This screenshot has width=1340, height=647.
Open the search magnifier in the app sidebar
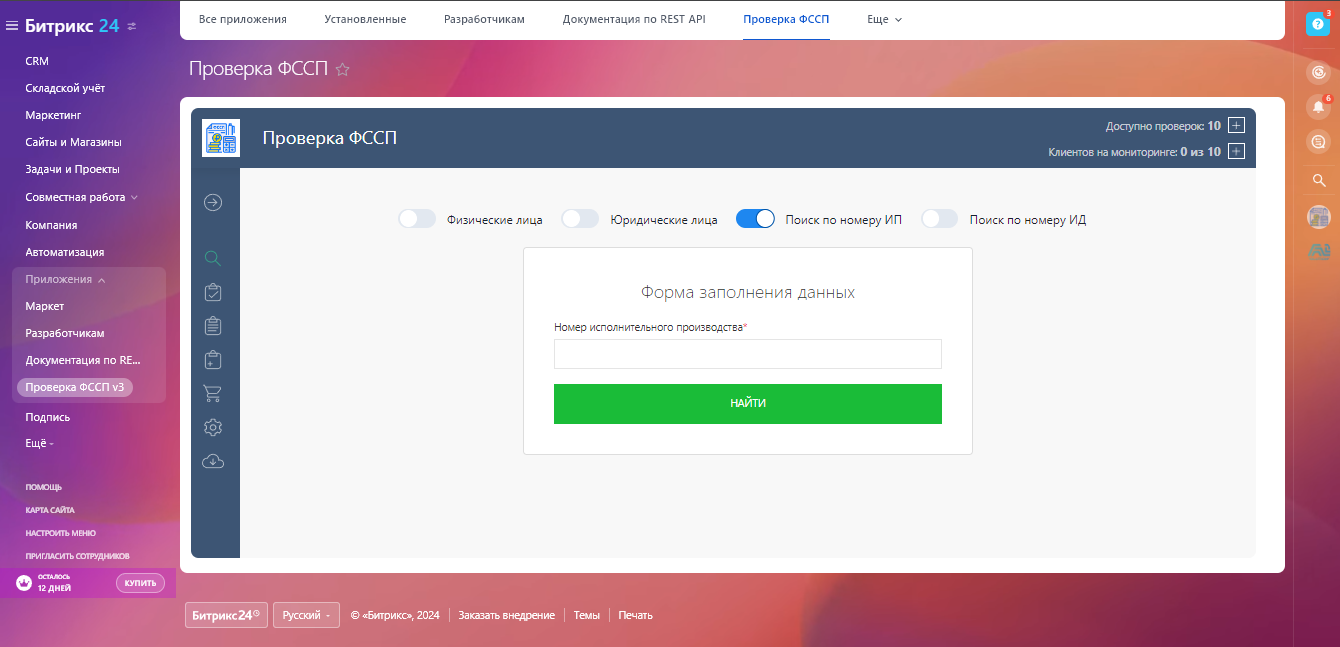(212, 258)
